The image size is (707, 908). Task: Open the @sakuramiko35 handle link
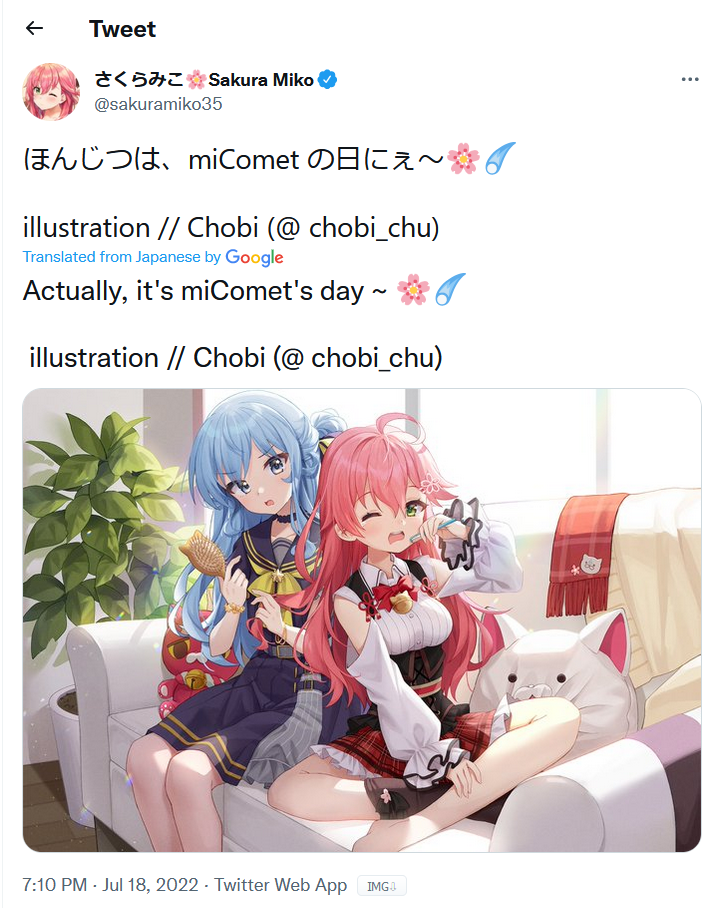coord(158,104)
